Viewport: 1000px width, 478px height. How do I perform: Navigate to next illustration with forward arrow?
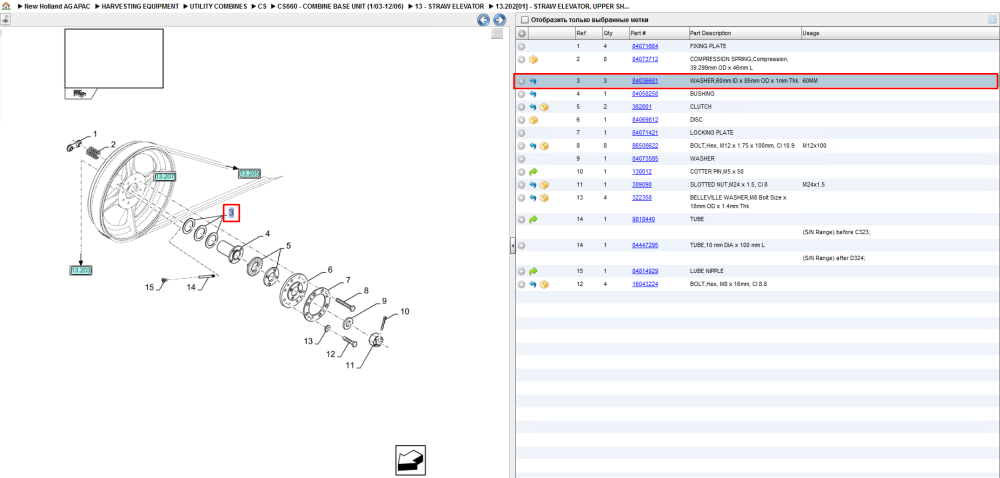click(x=499, y=20)
